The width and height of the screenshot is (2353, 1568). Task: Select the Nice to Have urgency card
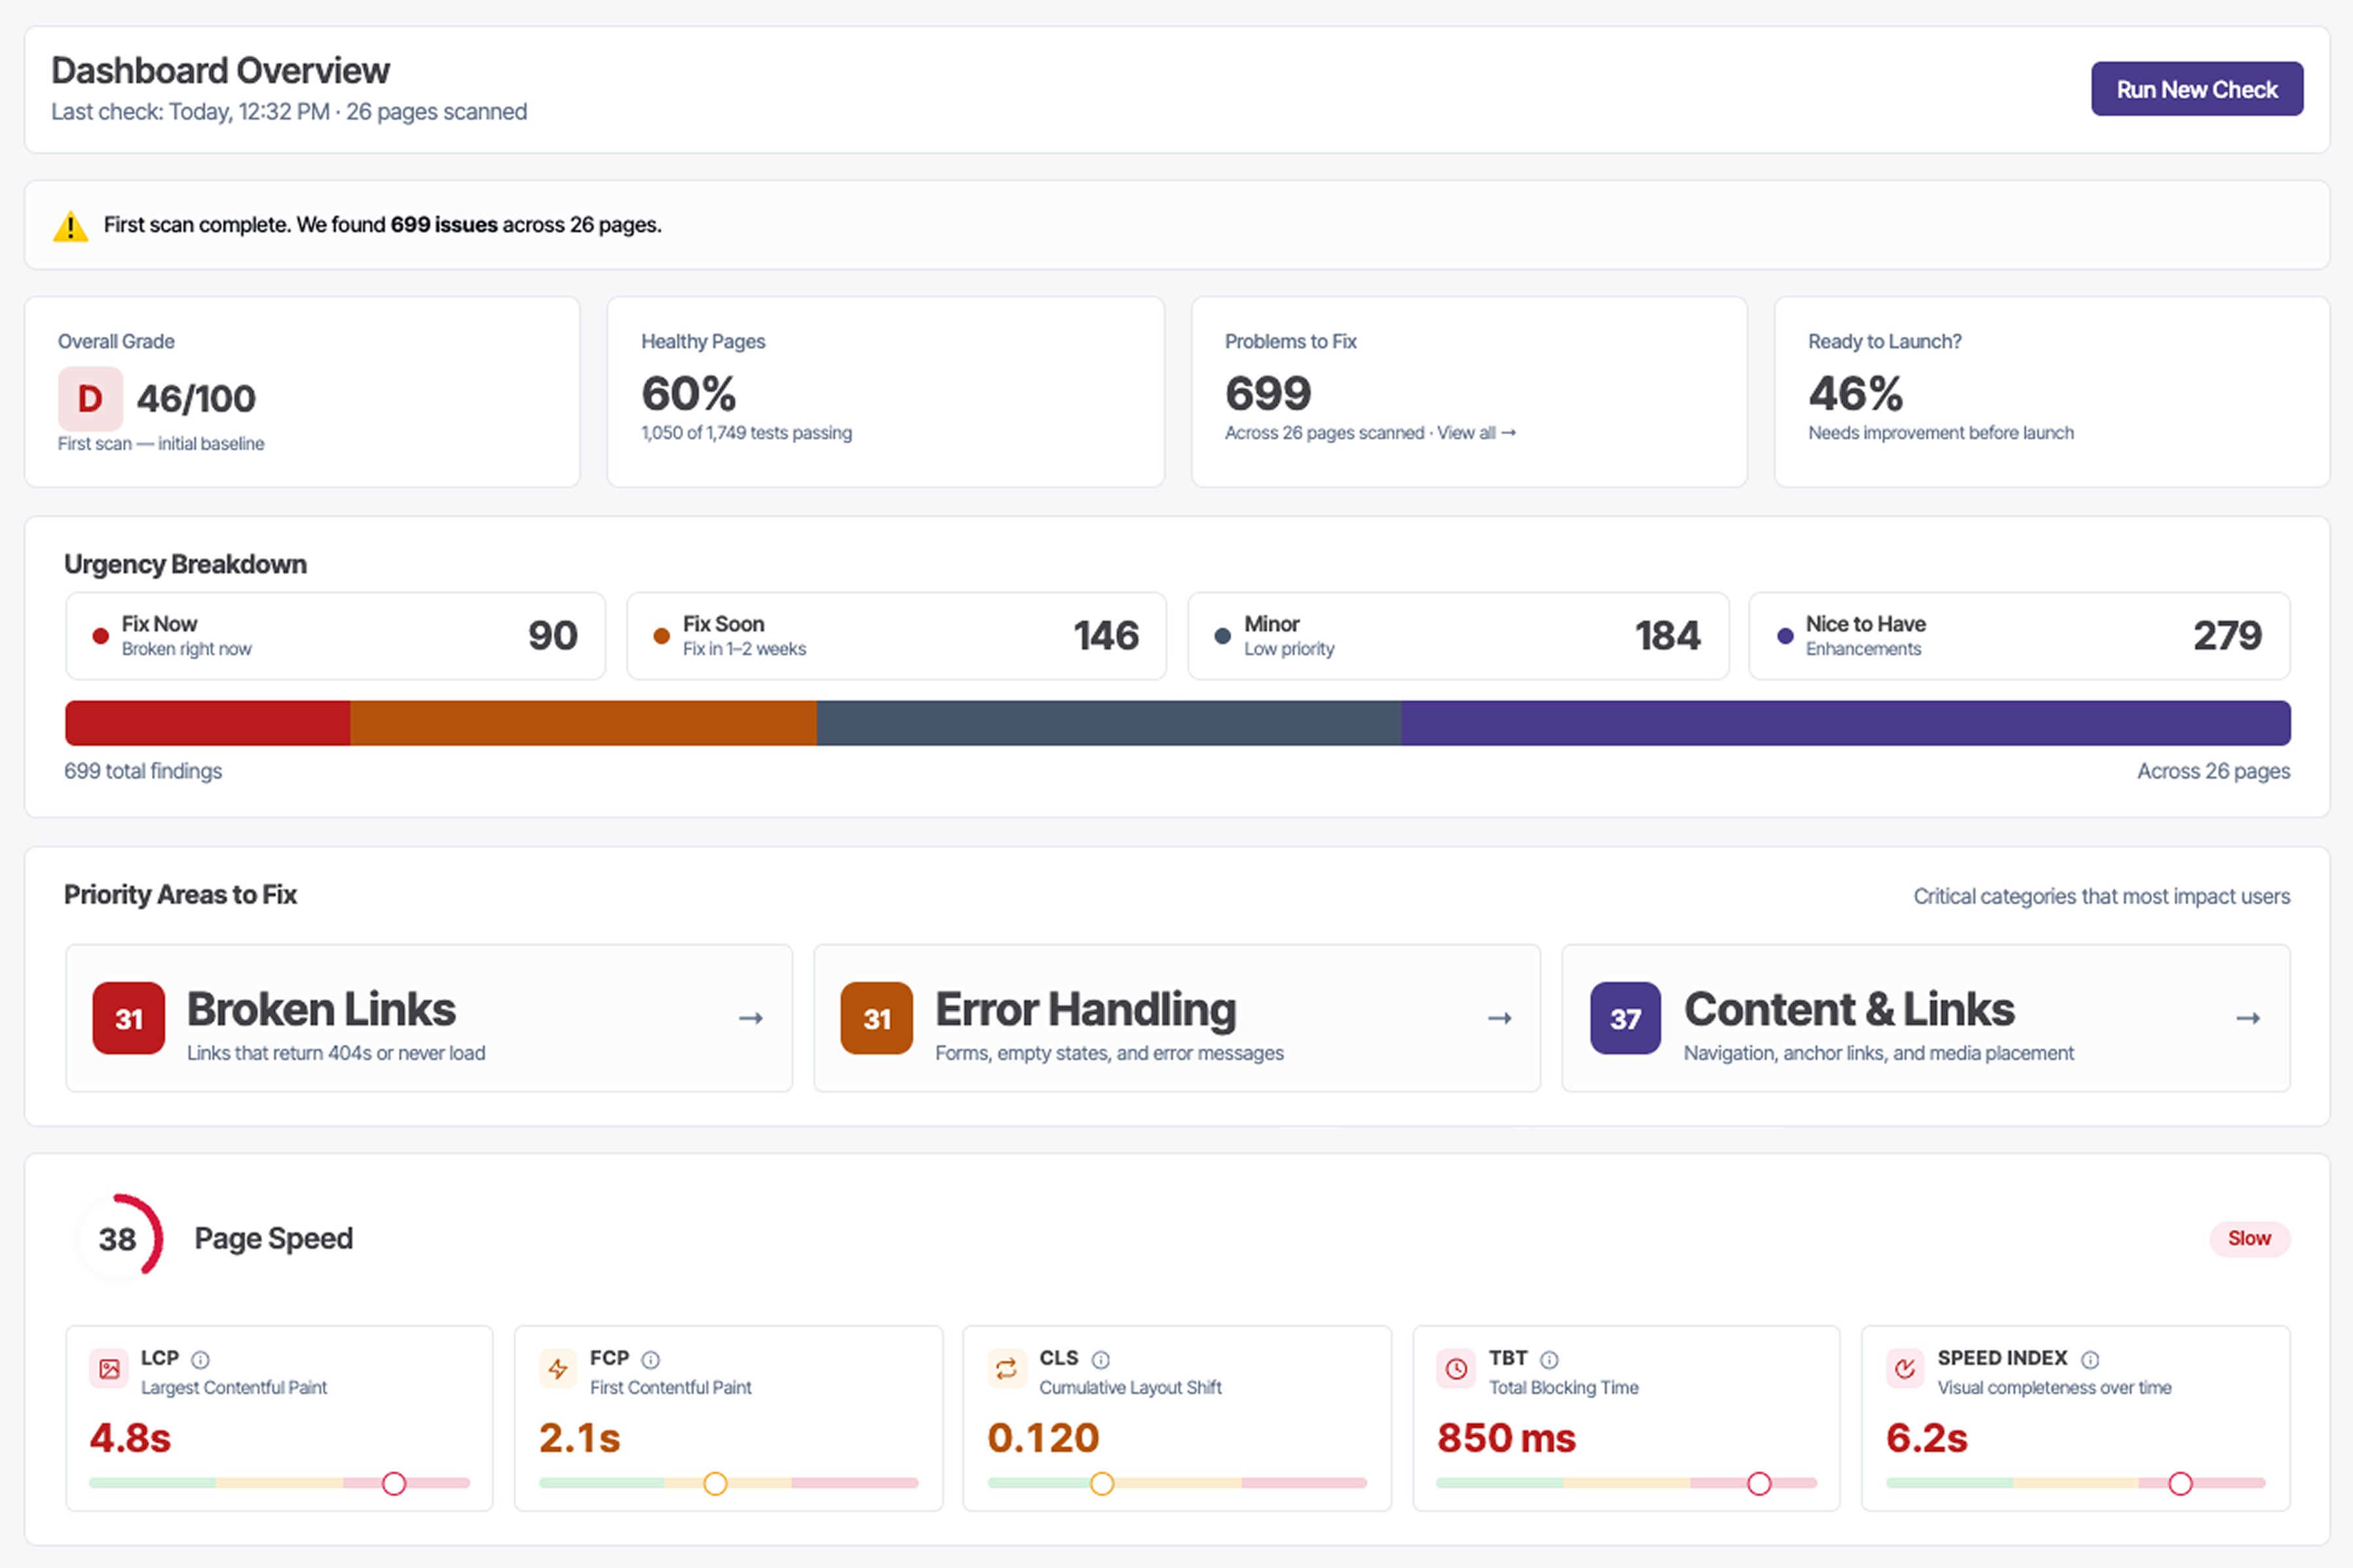point(2018,636)
